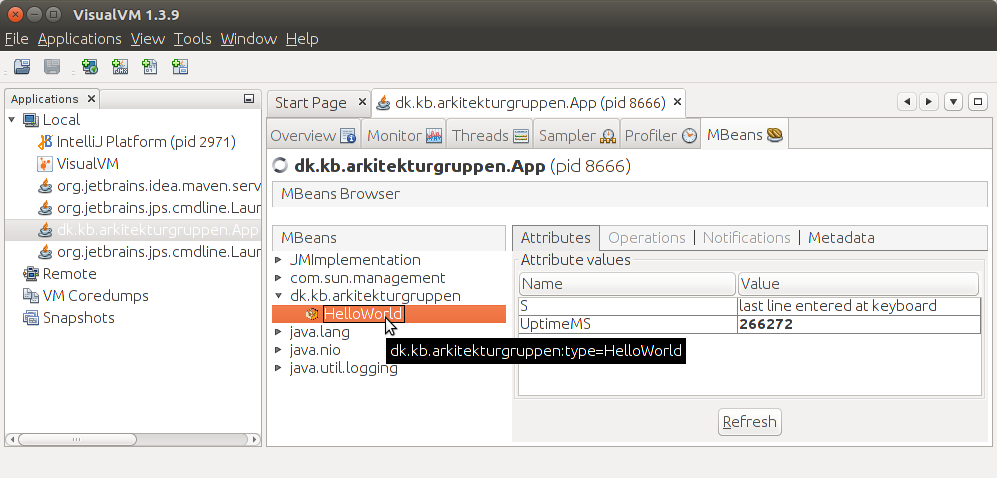Click the Remote hosts icon
This screenshot has width=997, height=478.
[31, 274]
